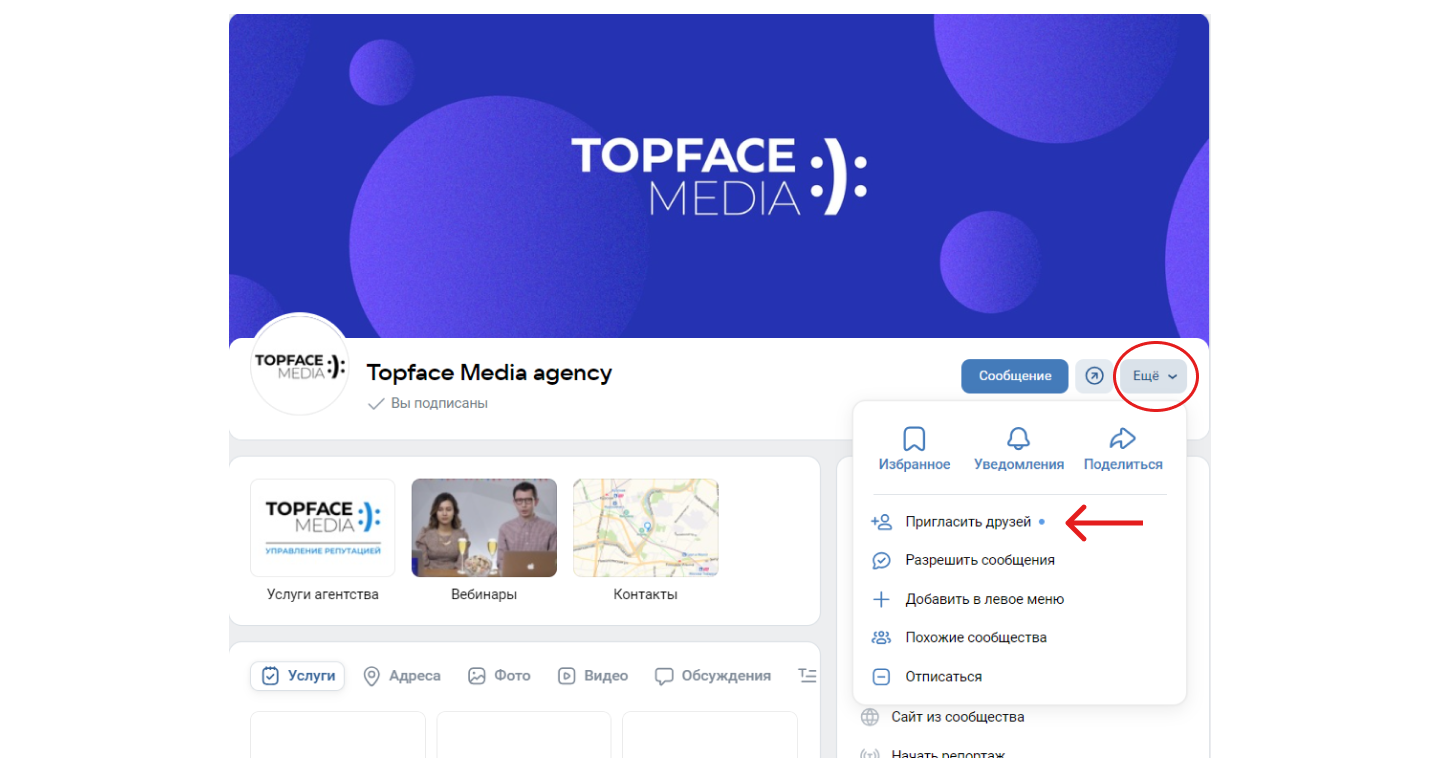Click the checkmark icon beside Вы подписаны
This screenshot has width=1440, height=773.
coord(376,404)
